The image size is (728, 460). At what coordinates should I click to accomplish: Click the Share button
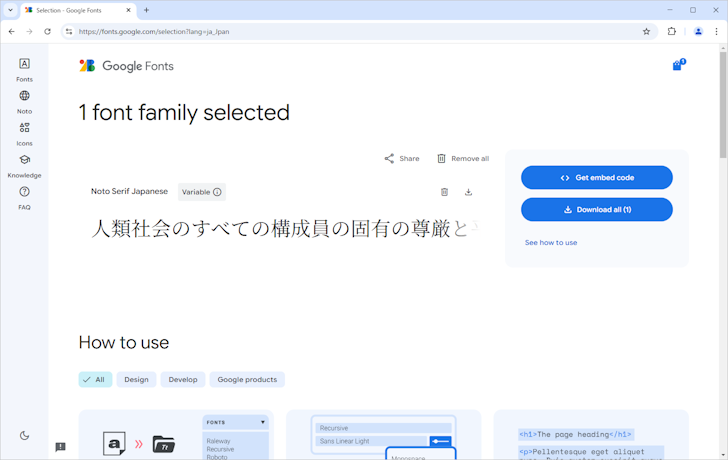pos(402,159)
